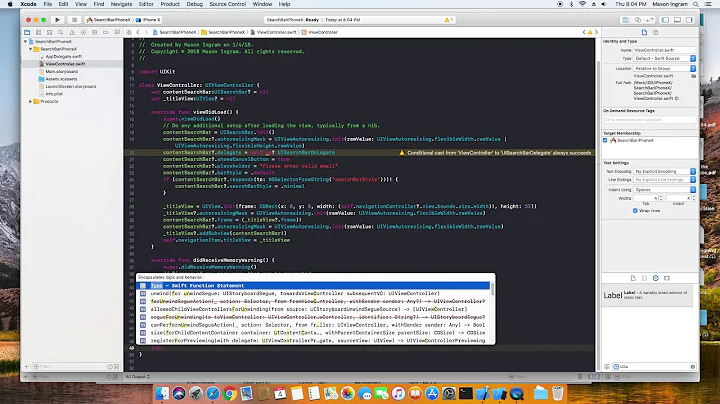This screenshot has width=720, height=404.
Task: Select 'func - Swift Function Statement' completion
Action: pos(314,286)
